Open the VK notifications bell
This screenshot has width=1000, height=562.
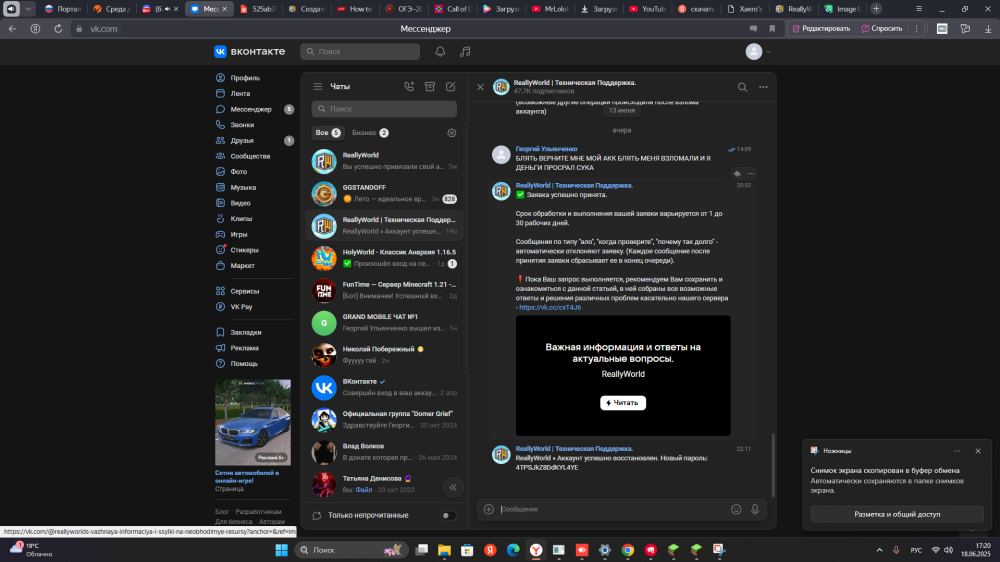click(x=440, y=52)
